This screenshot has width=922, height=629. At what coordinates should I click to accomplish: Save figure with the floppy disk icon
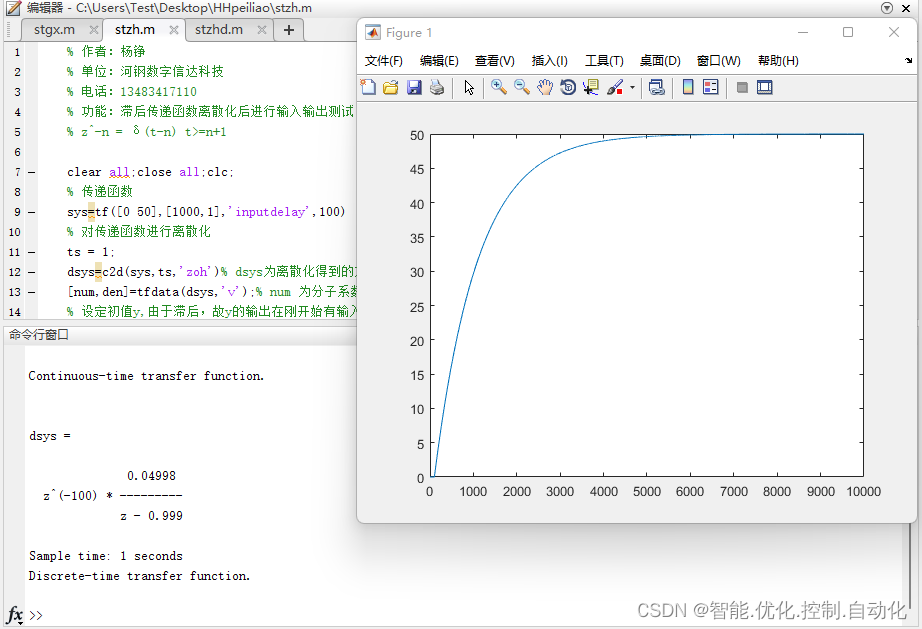pos(414,88)
